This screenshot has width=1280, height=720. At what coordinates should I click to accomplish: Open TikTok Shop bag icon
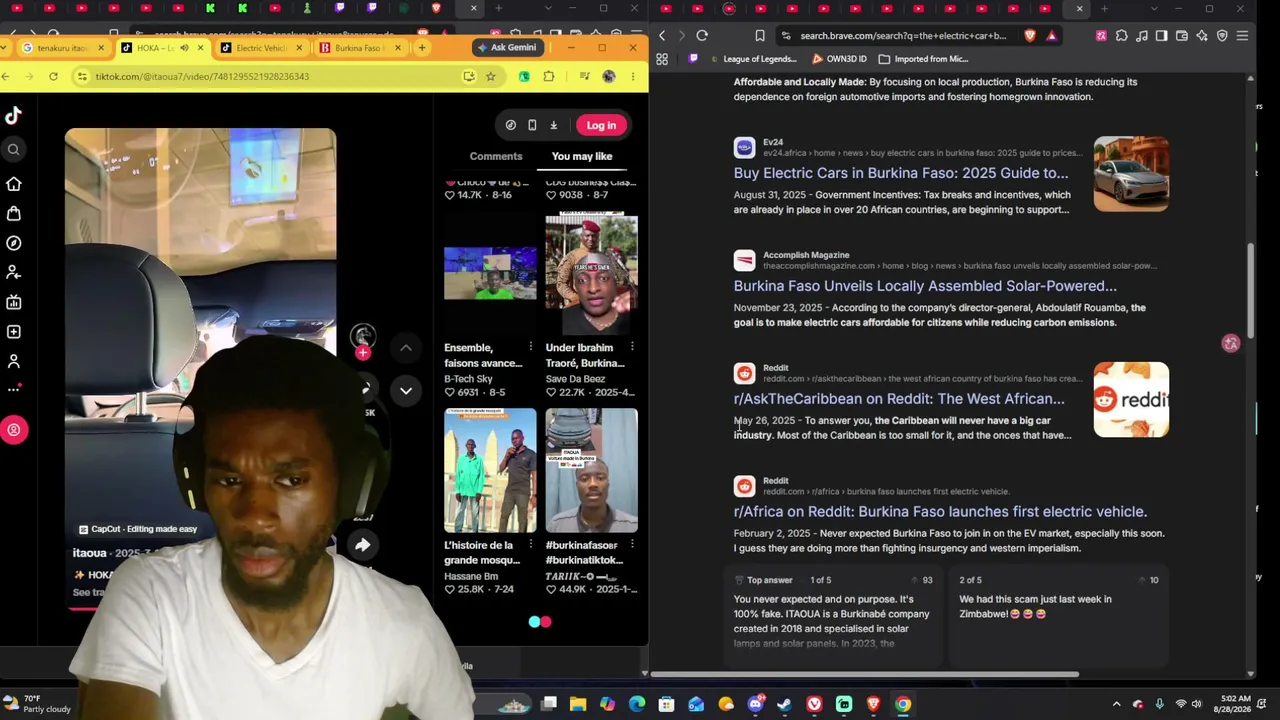[14, 214]
